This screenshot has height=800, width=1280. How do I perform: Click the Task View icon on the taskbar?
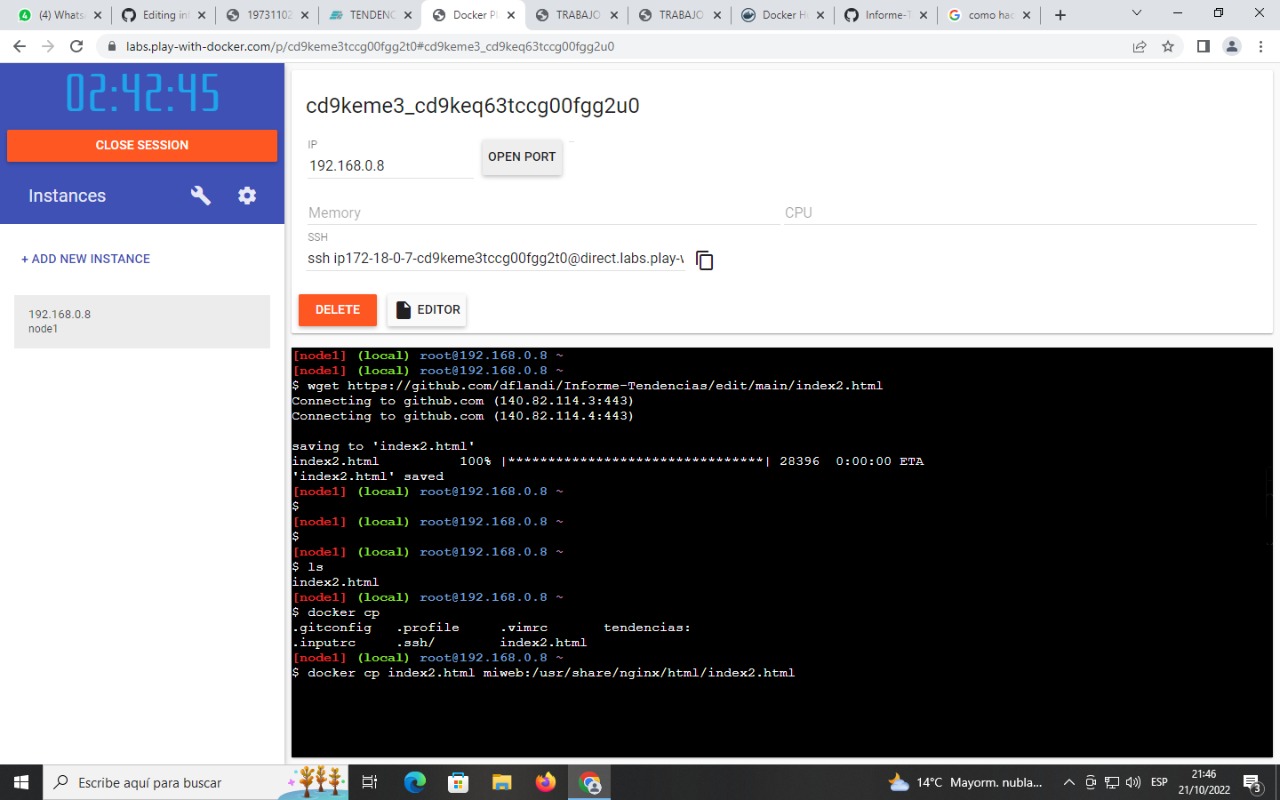click(x=369, y=782)
